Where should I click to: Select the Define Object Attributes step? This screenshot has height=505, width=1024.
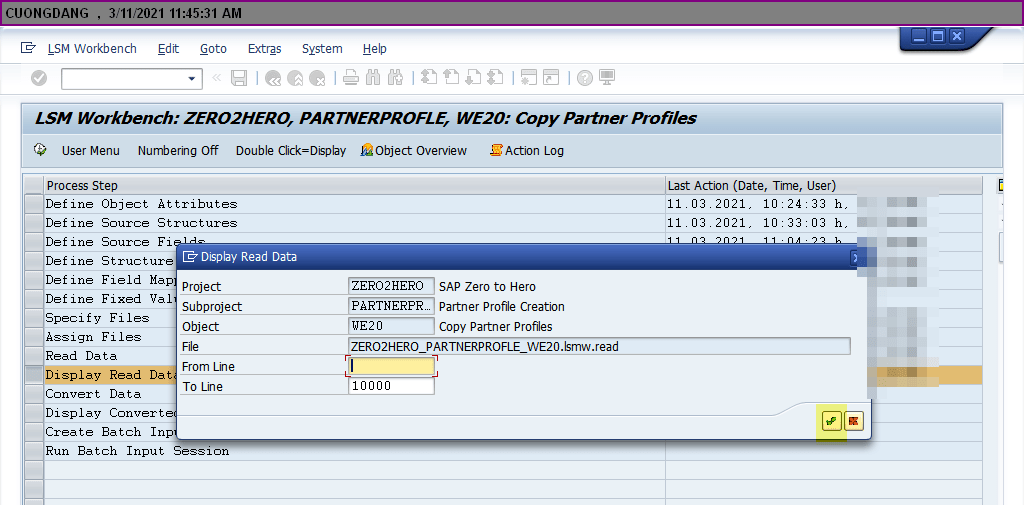click(x=141, y=204)
